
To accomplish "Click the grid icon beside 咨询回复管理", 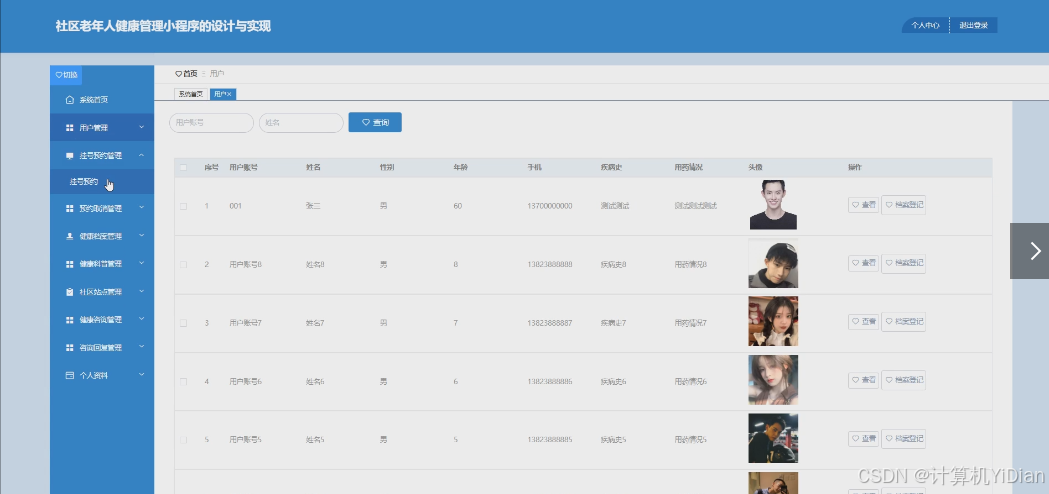I will (70, 348).
